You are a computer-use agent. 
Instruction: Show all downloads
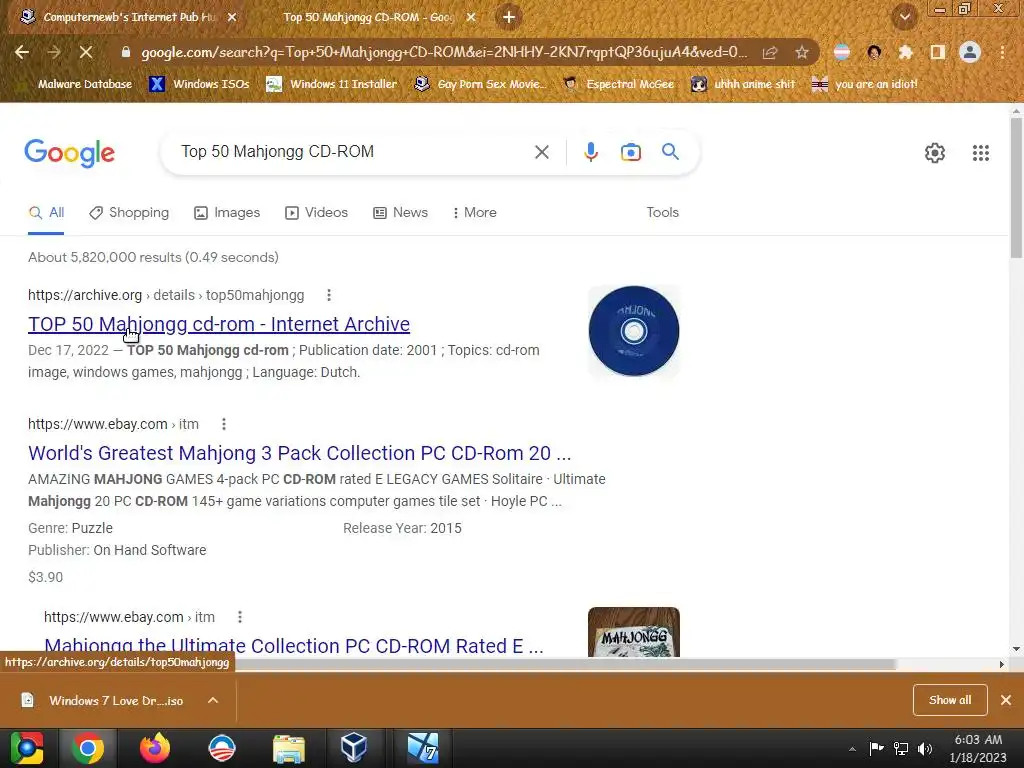point(950,700)
